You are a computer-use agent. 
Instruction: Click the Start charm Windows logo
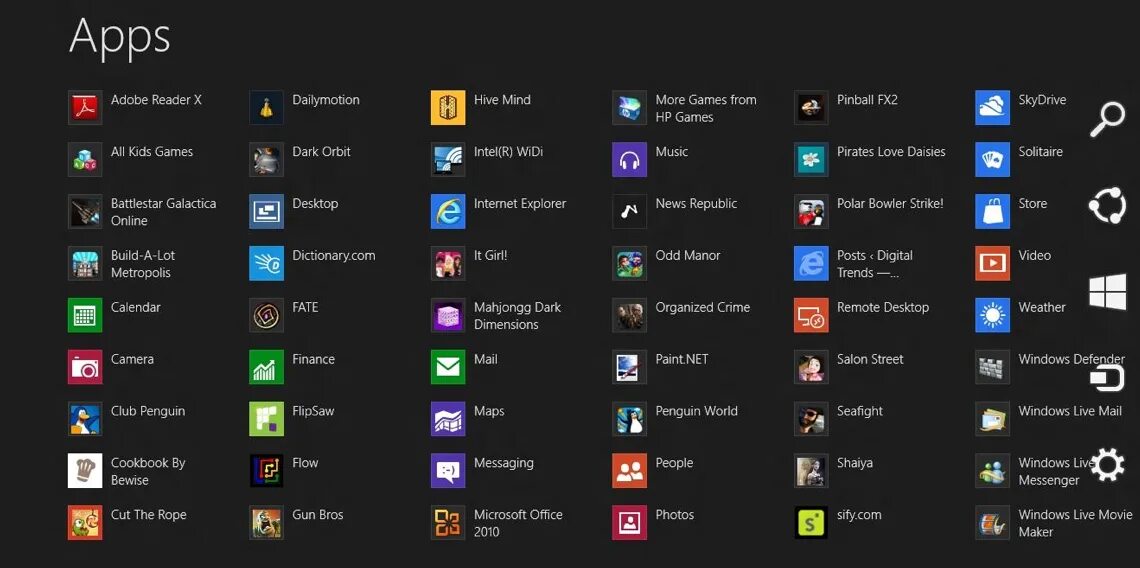(x=1107, y=292)
